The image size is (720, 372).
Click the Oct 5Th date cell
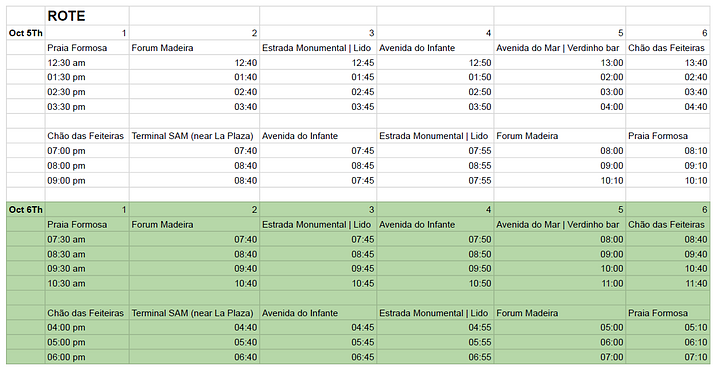coord(26,33)
